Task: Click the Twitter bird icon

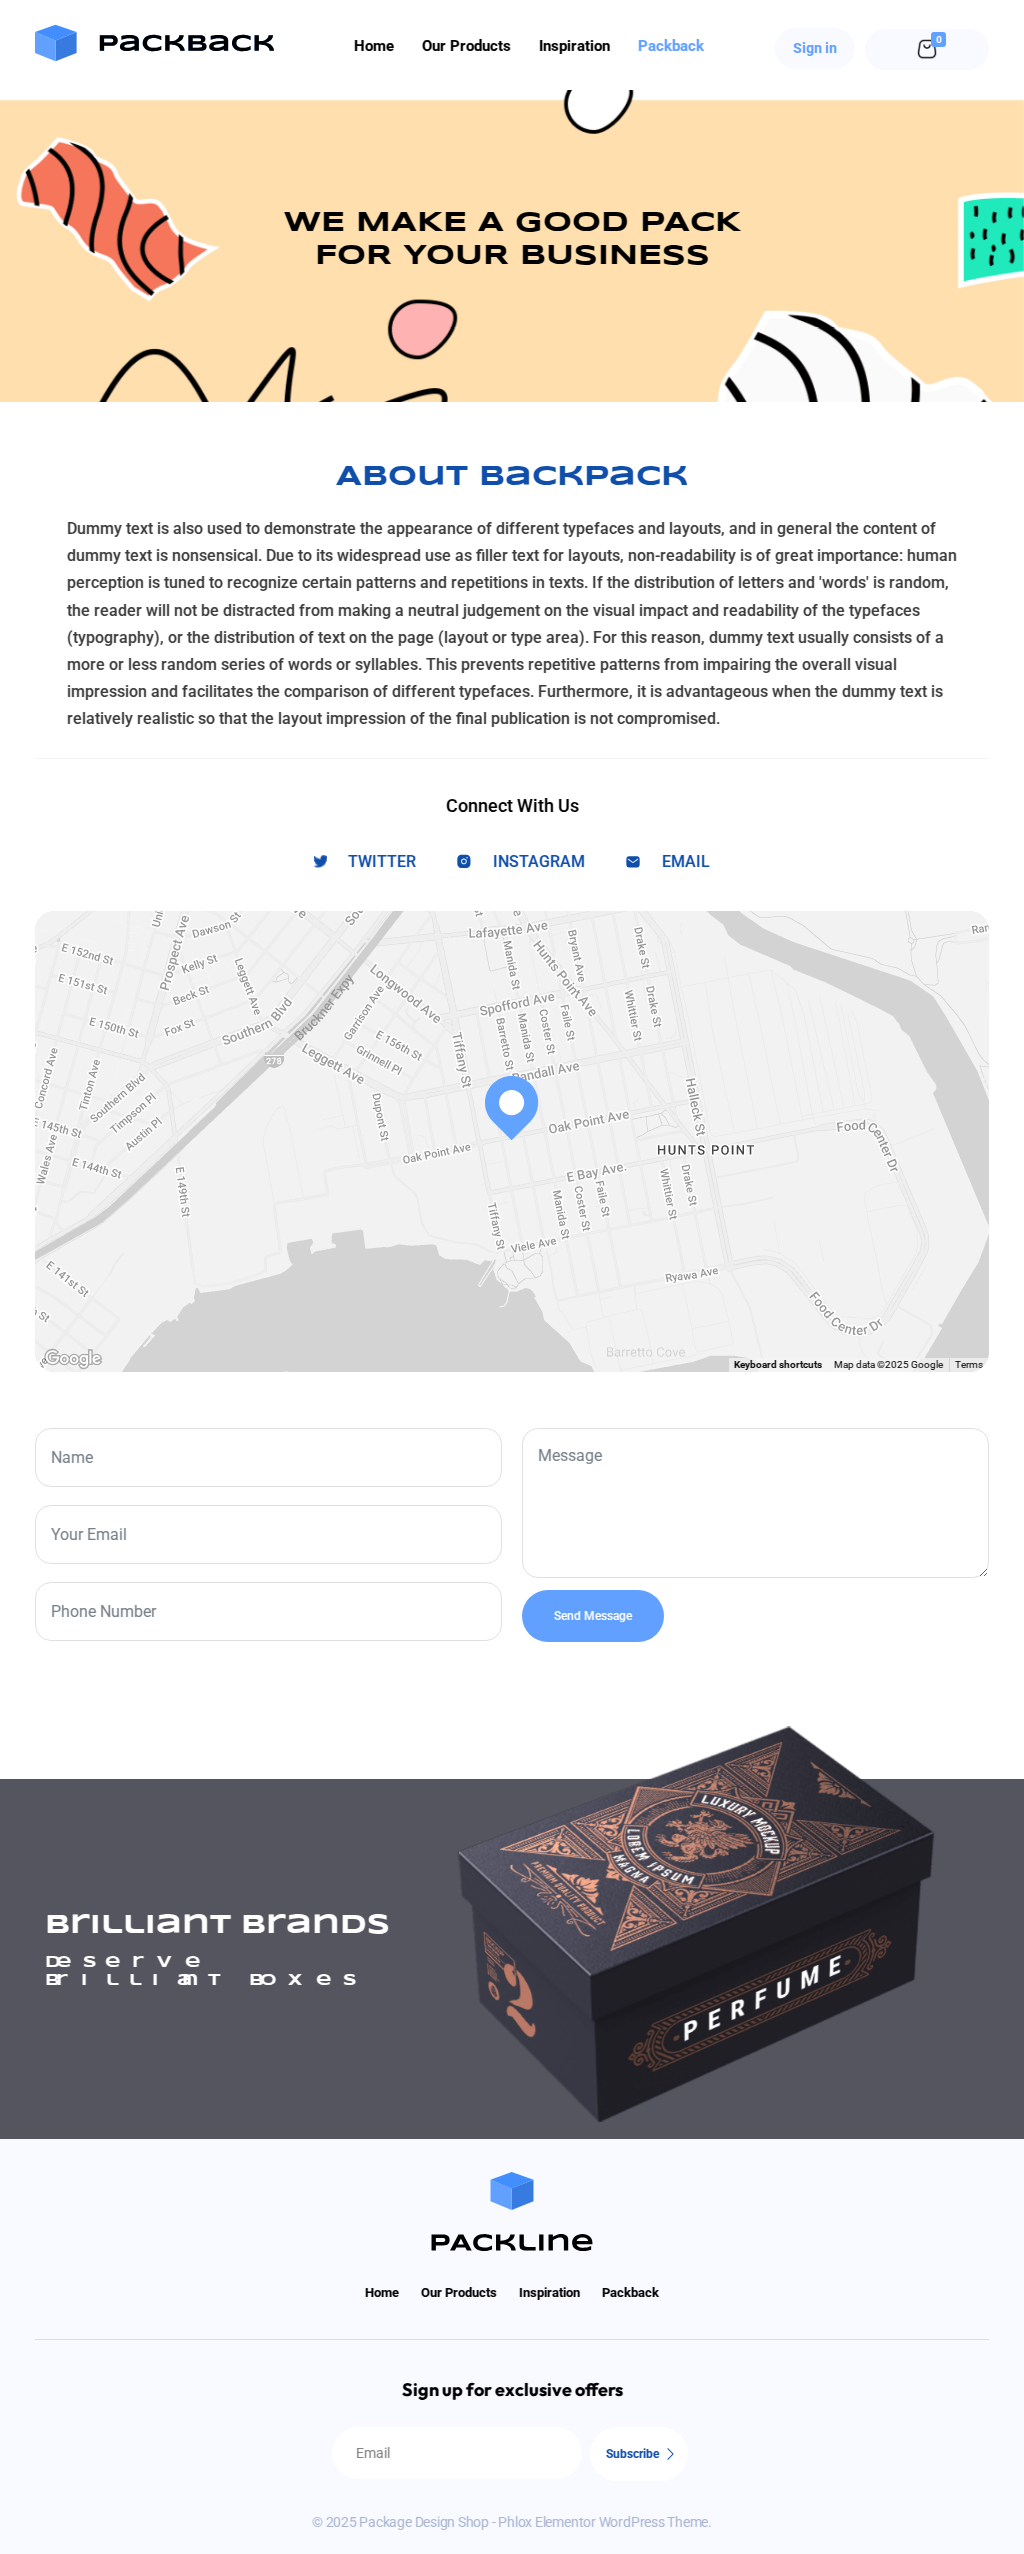Action: click(x=320, y=861)
